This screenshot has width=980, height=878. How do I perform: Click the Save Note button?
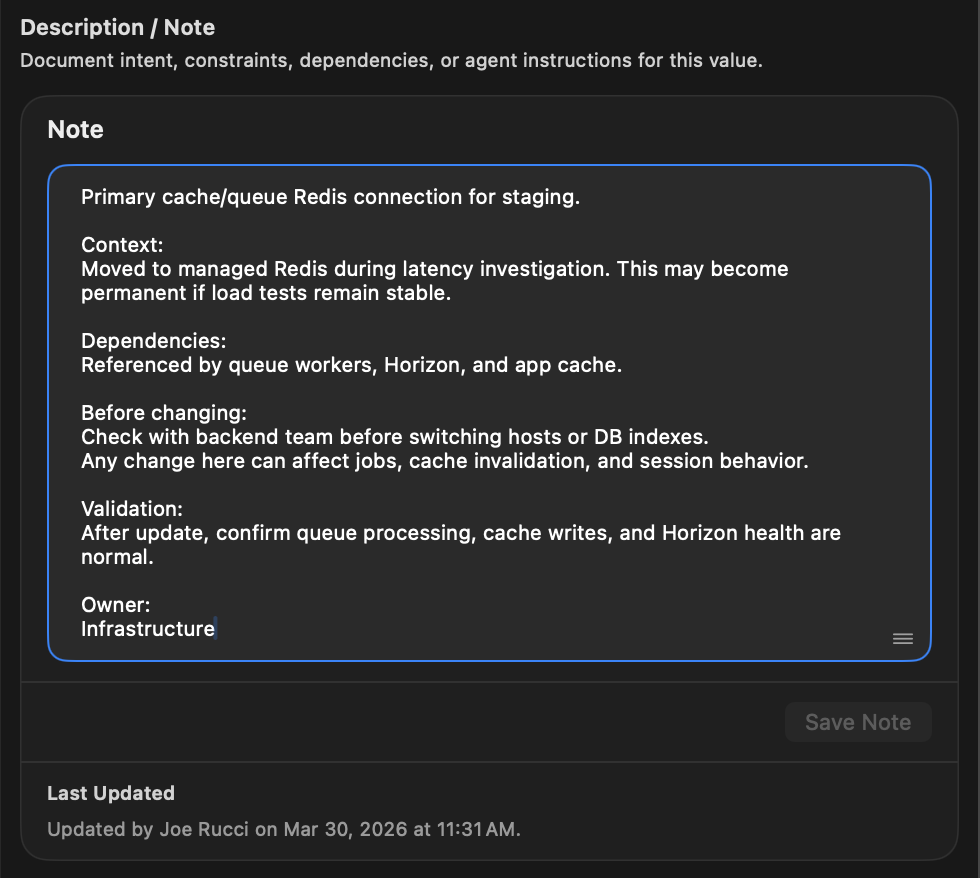(858, 721)
